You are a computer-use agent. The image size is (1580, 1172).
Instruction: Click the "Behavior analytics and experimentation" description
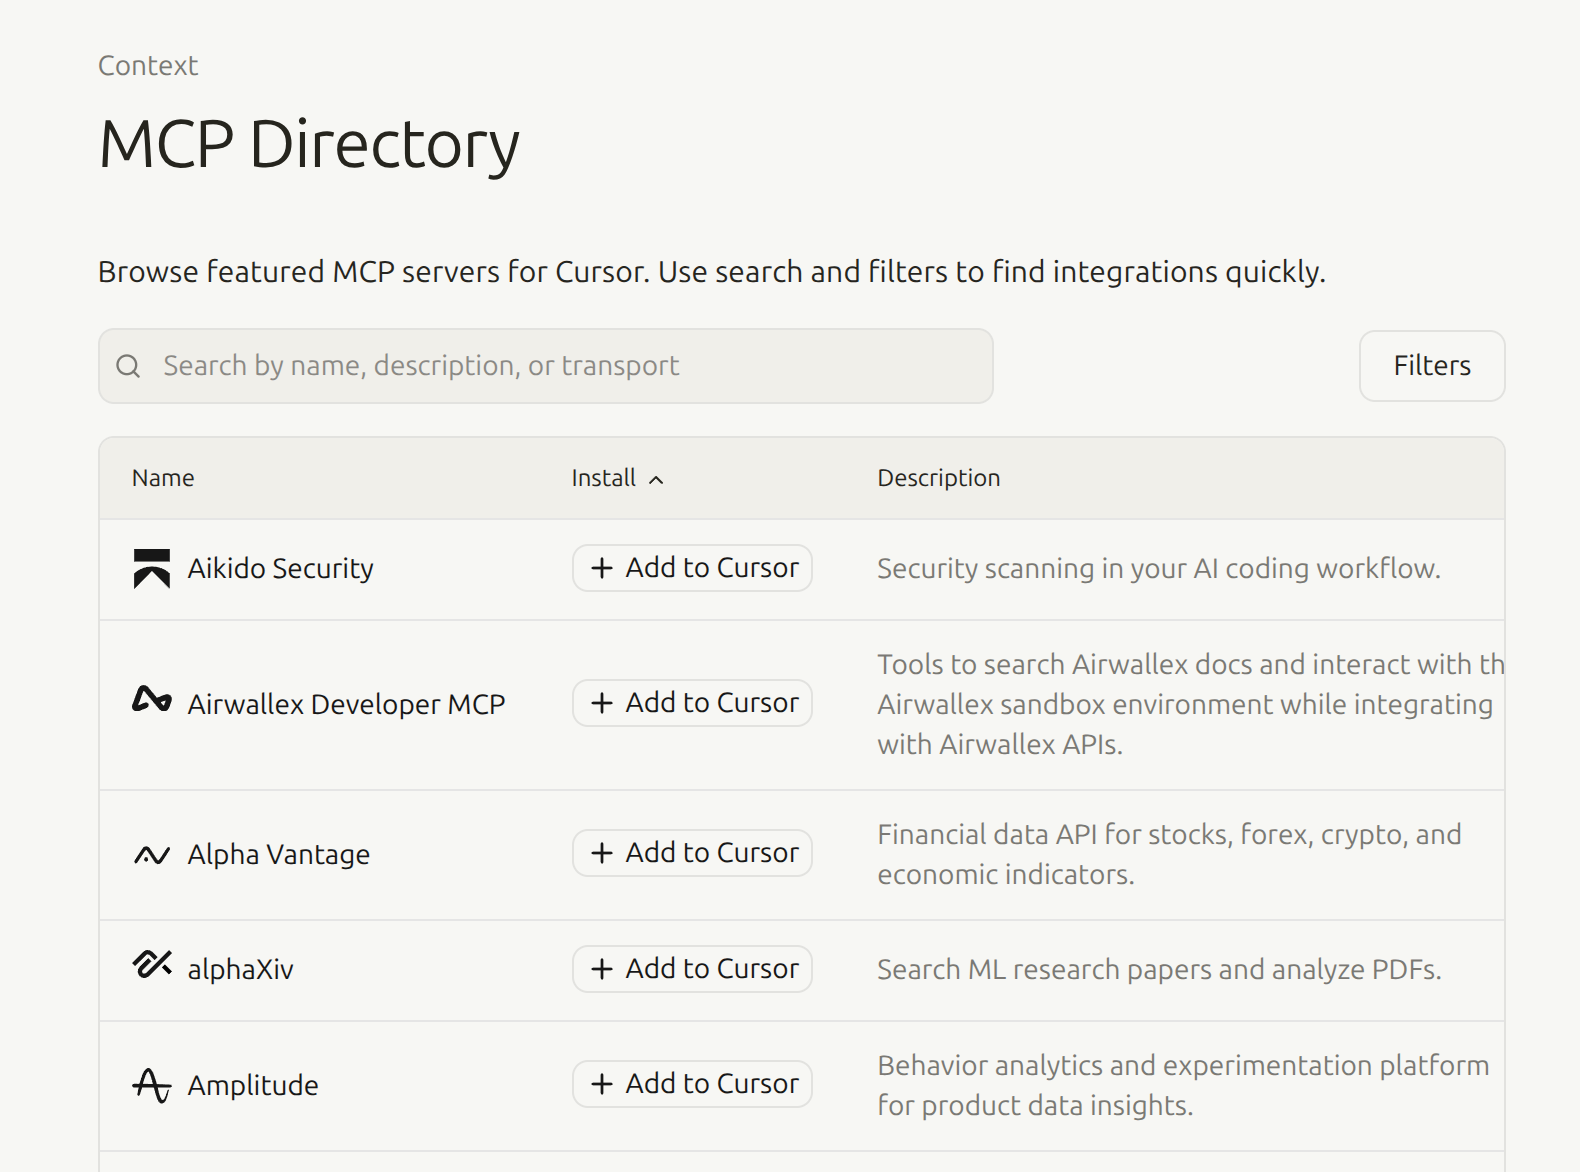[1184, 1085]
